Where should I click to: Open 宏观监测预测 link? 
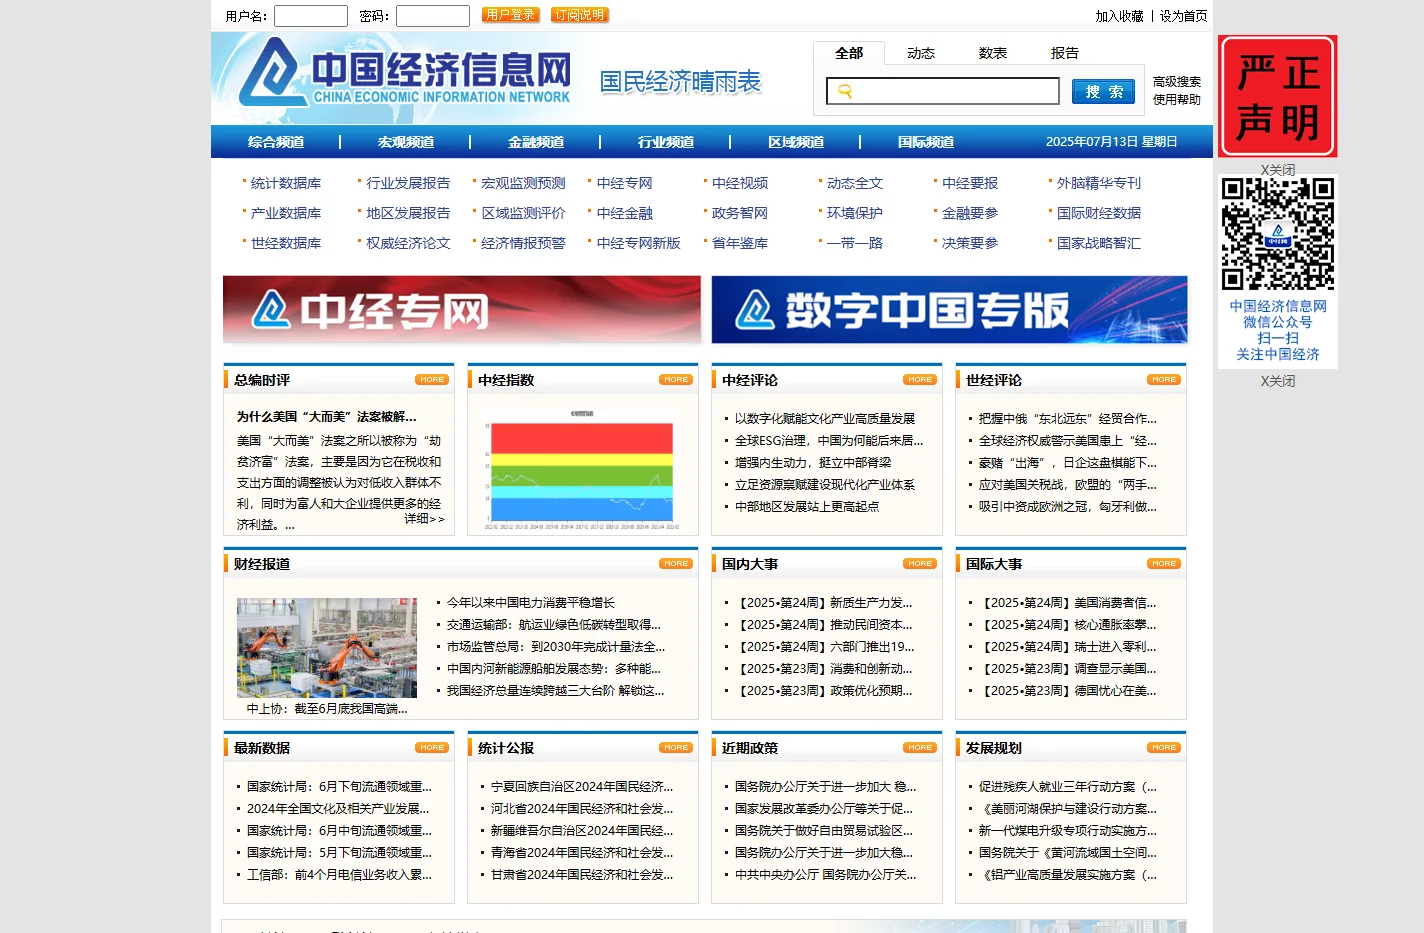click(523, 183)
